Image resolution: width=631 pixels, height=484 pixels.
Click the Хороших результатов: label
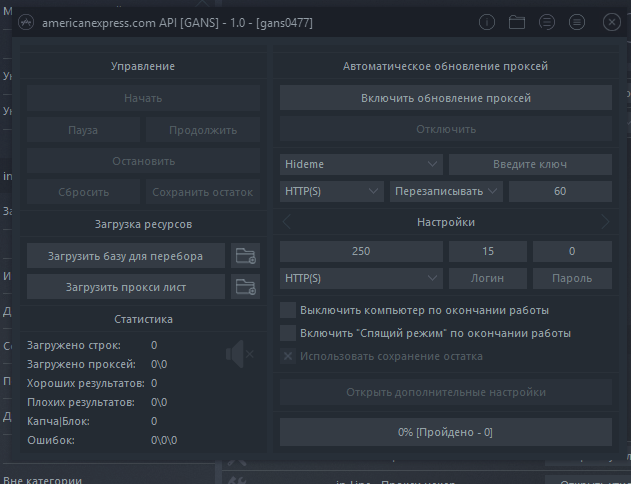tap(86, 383)
